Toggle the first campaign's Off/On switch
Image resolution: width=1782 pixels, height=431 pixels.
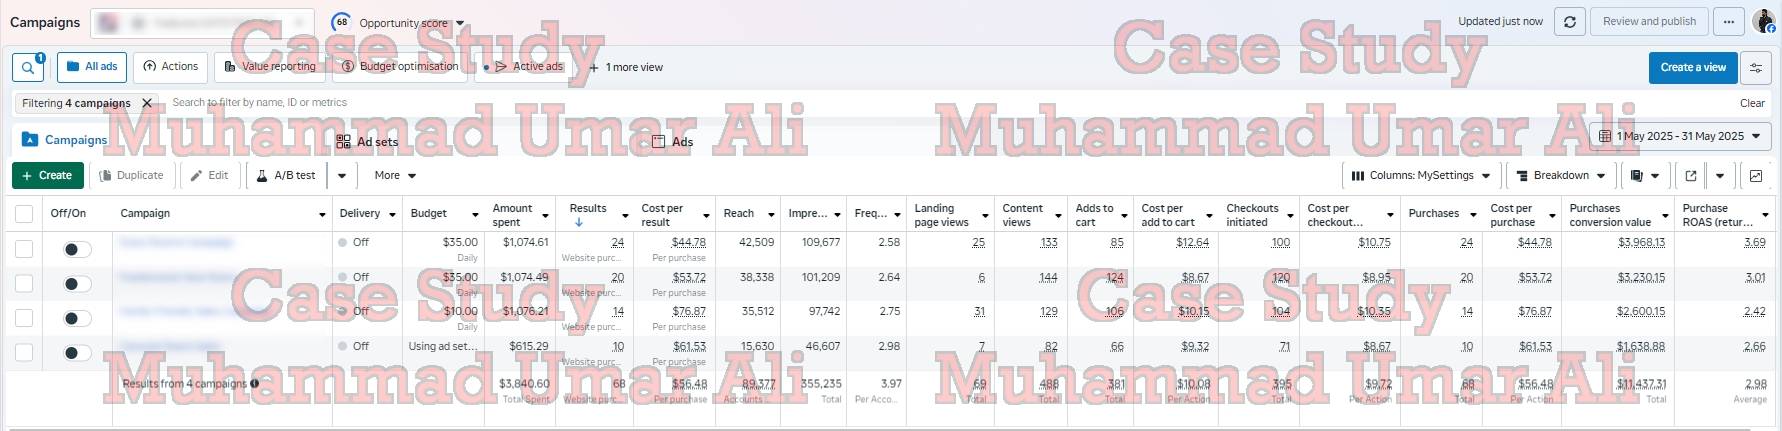click(76, 250)
